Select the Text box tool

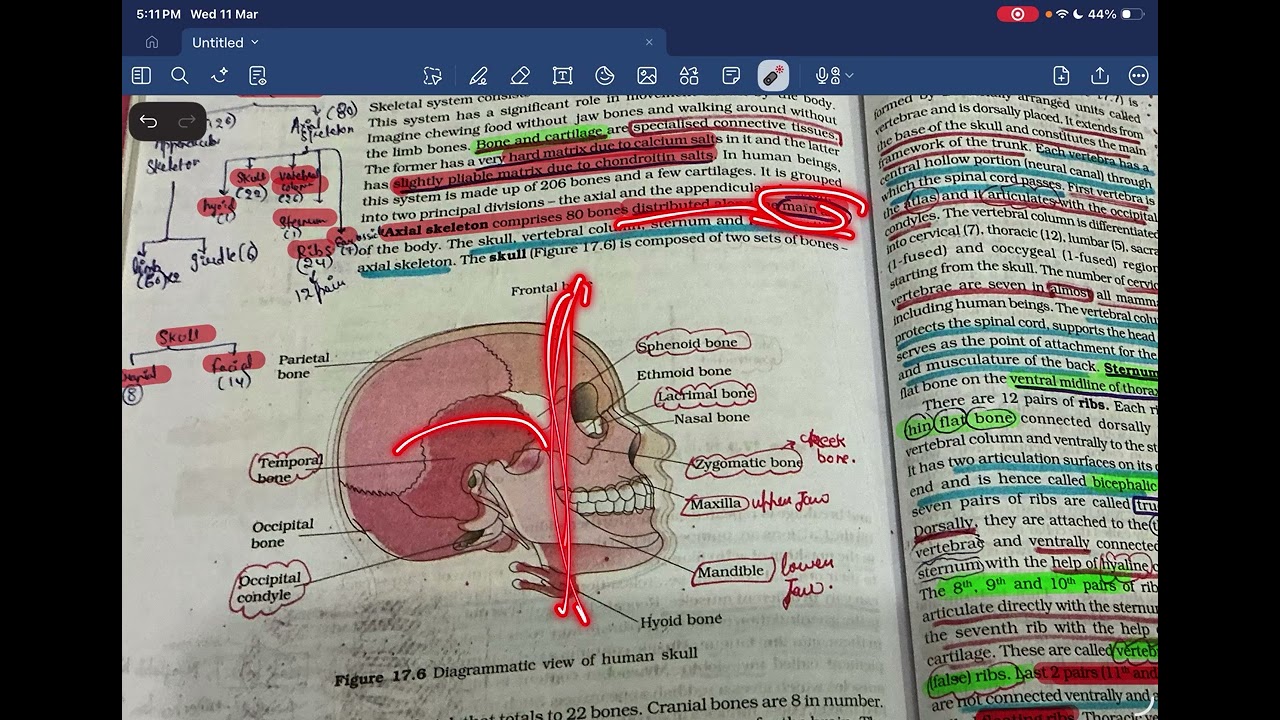[562, 76]
